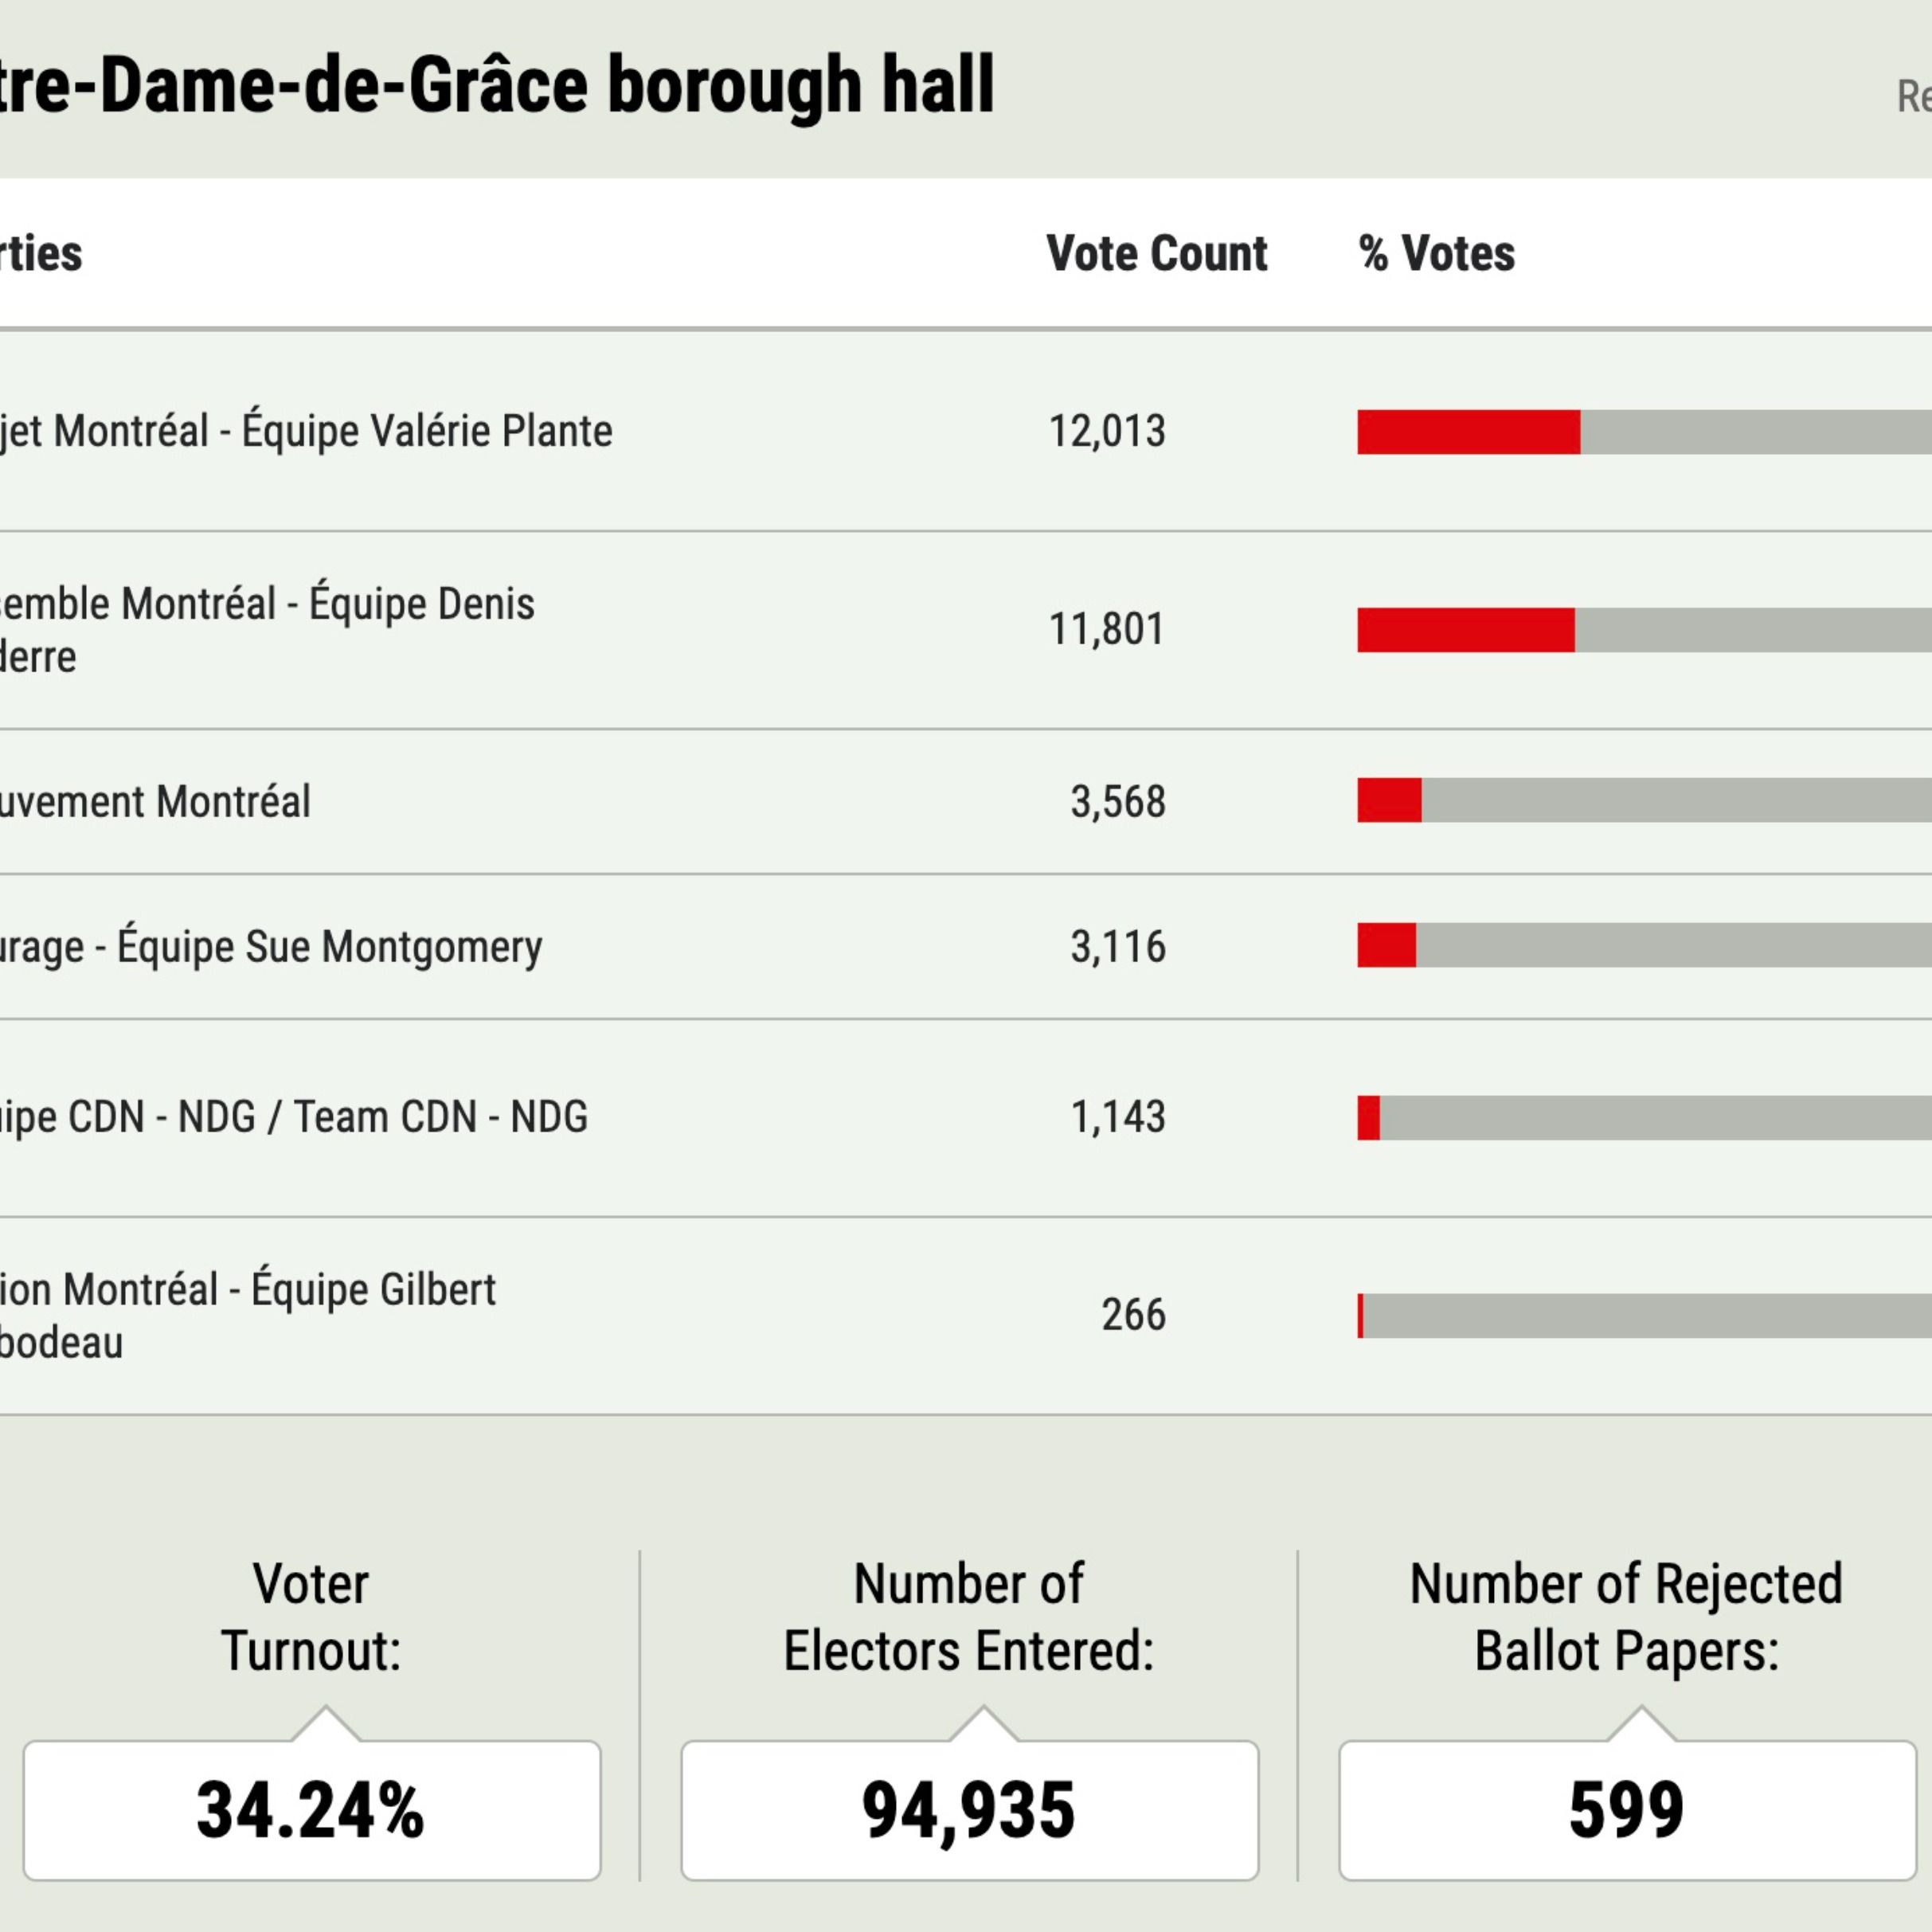Click the Mouvement Montréal party name
This screenshot has height=1932, width=1932.
coord(155,802)
